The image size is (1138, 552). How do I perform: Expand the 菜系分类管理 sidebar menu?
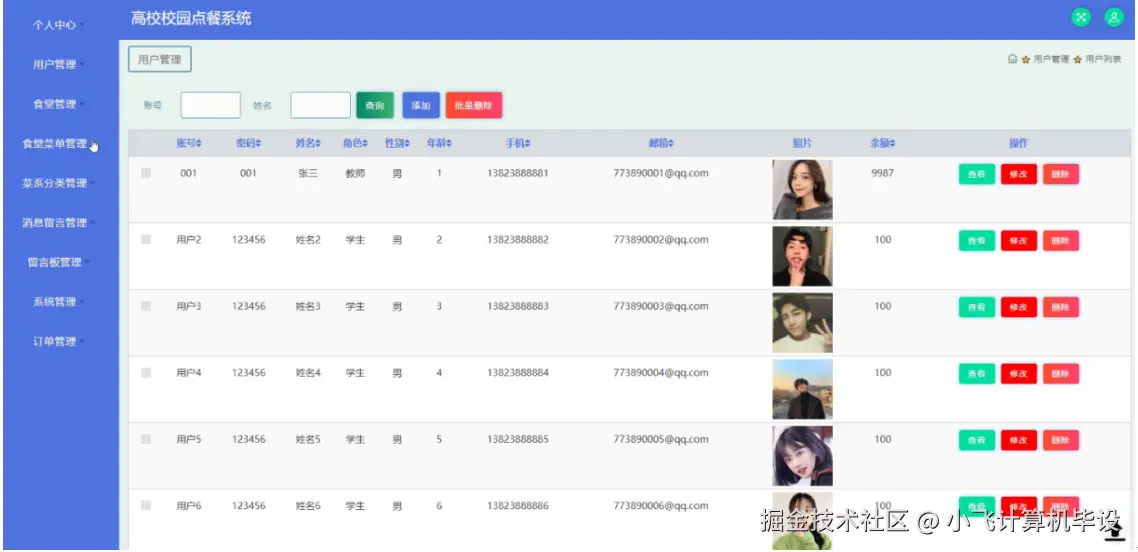pyautogui.click(x=59, y=183)
